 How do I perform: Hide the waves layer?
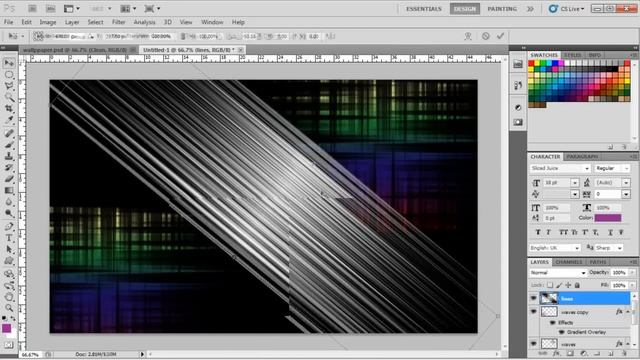point(533,344)
